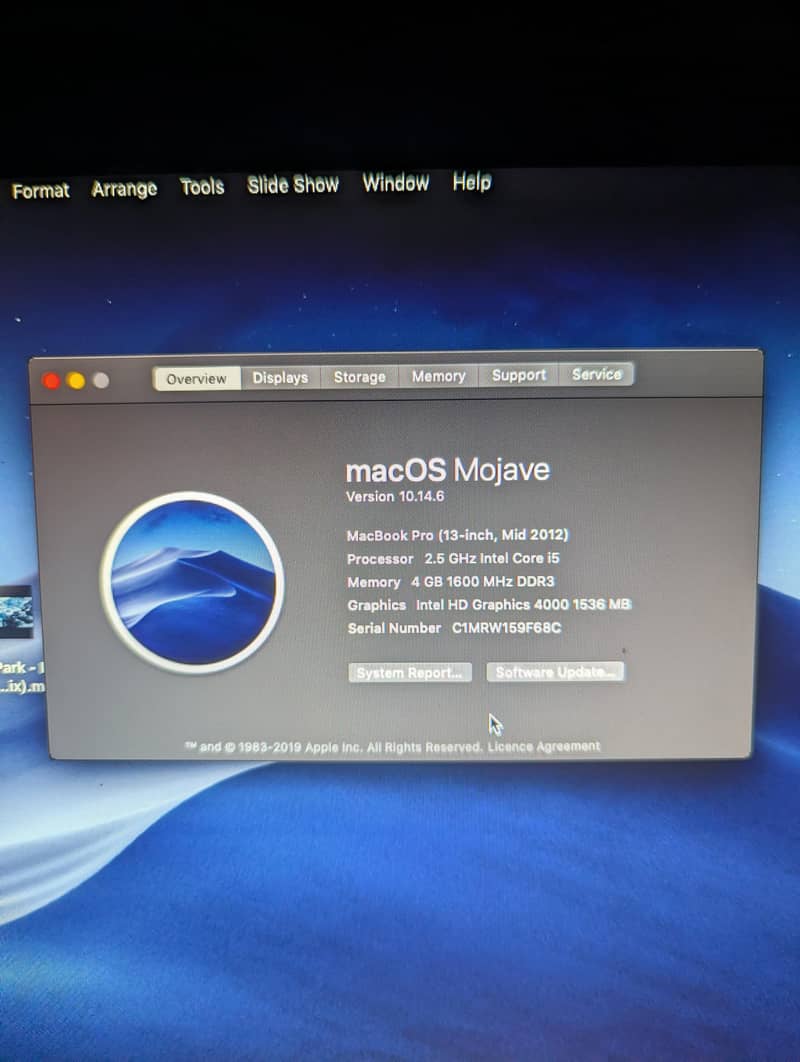Select the desktop file thumbnail at left edge

tap(15, 612)
